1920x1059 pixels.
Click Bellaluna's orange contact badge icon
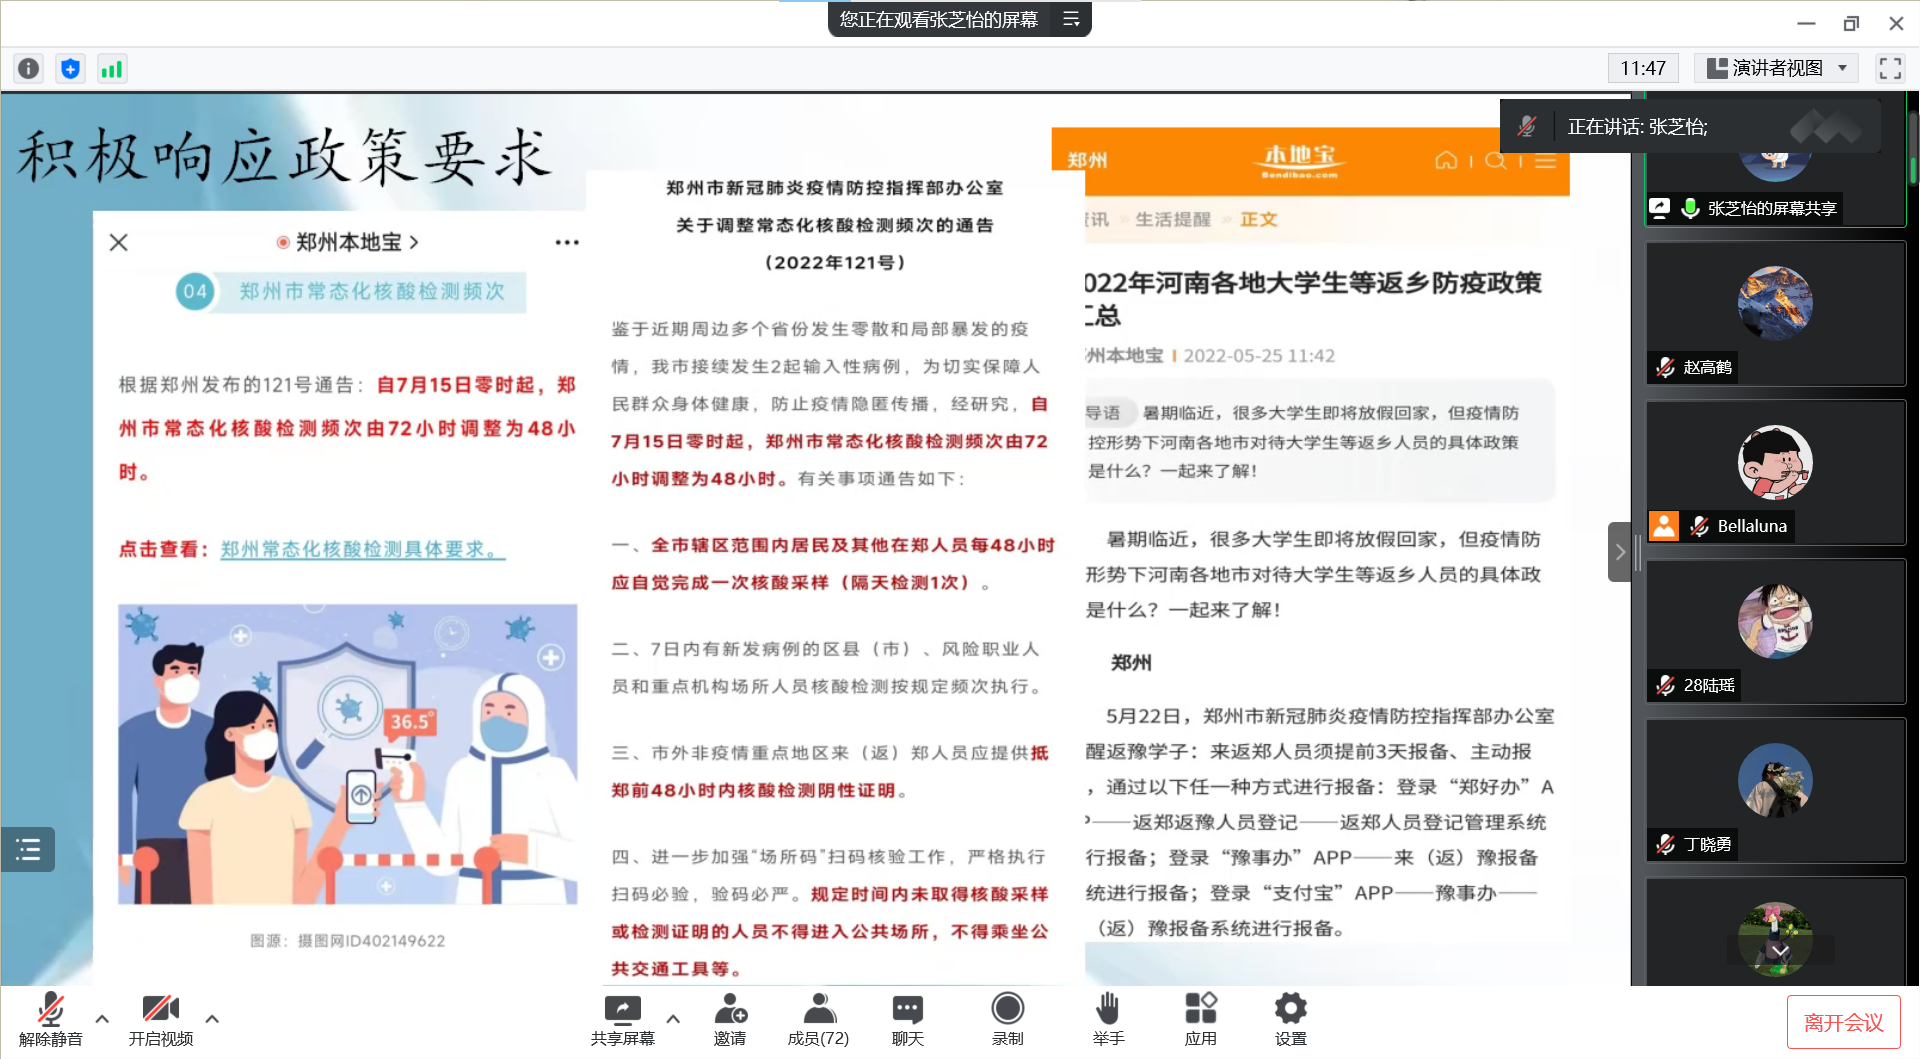pos(1664,526)
